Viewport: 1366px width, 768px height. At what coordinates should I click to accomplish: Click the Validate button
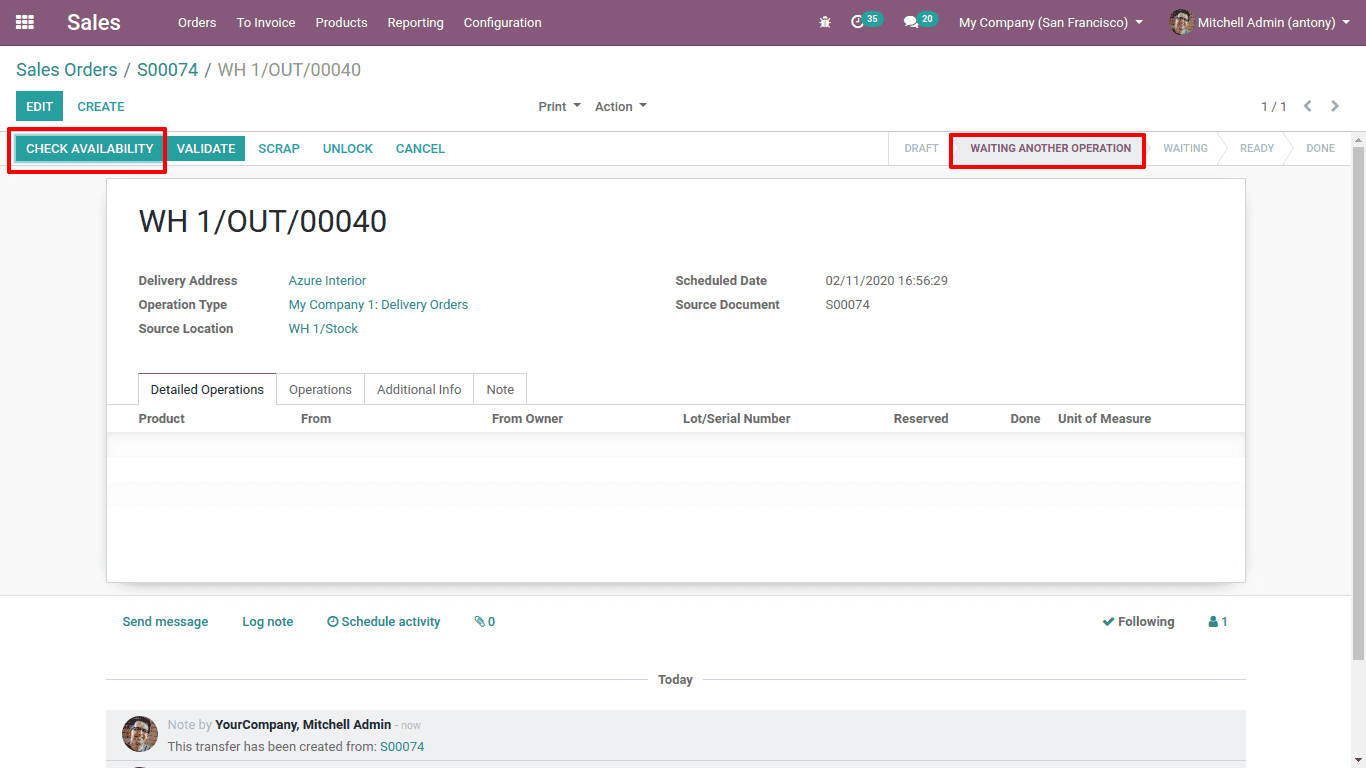tap(206, 148)
